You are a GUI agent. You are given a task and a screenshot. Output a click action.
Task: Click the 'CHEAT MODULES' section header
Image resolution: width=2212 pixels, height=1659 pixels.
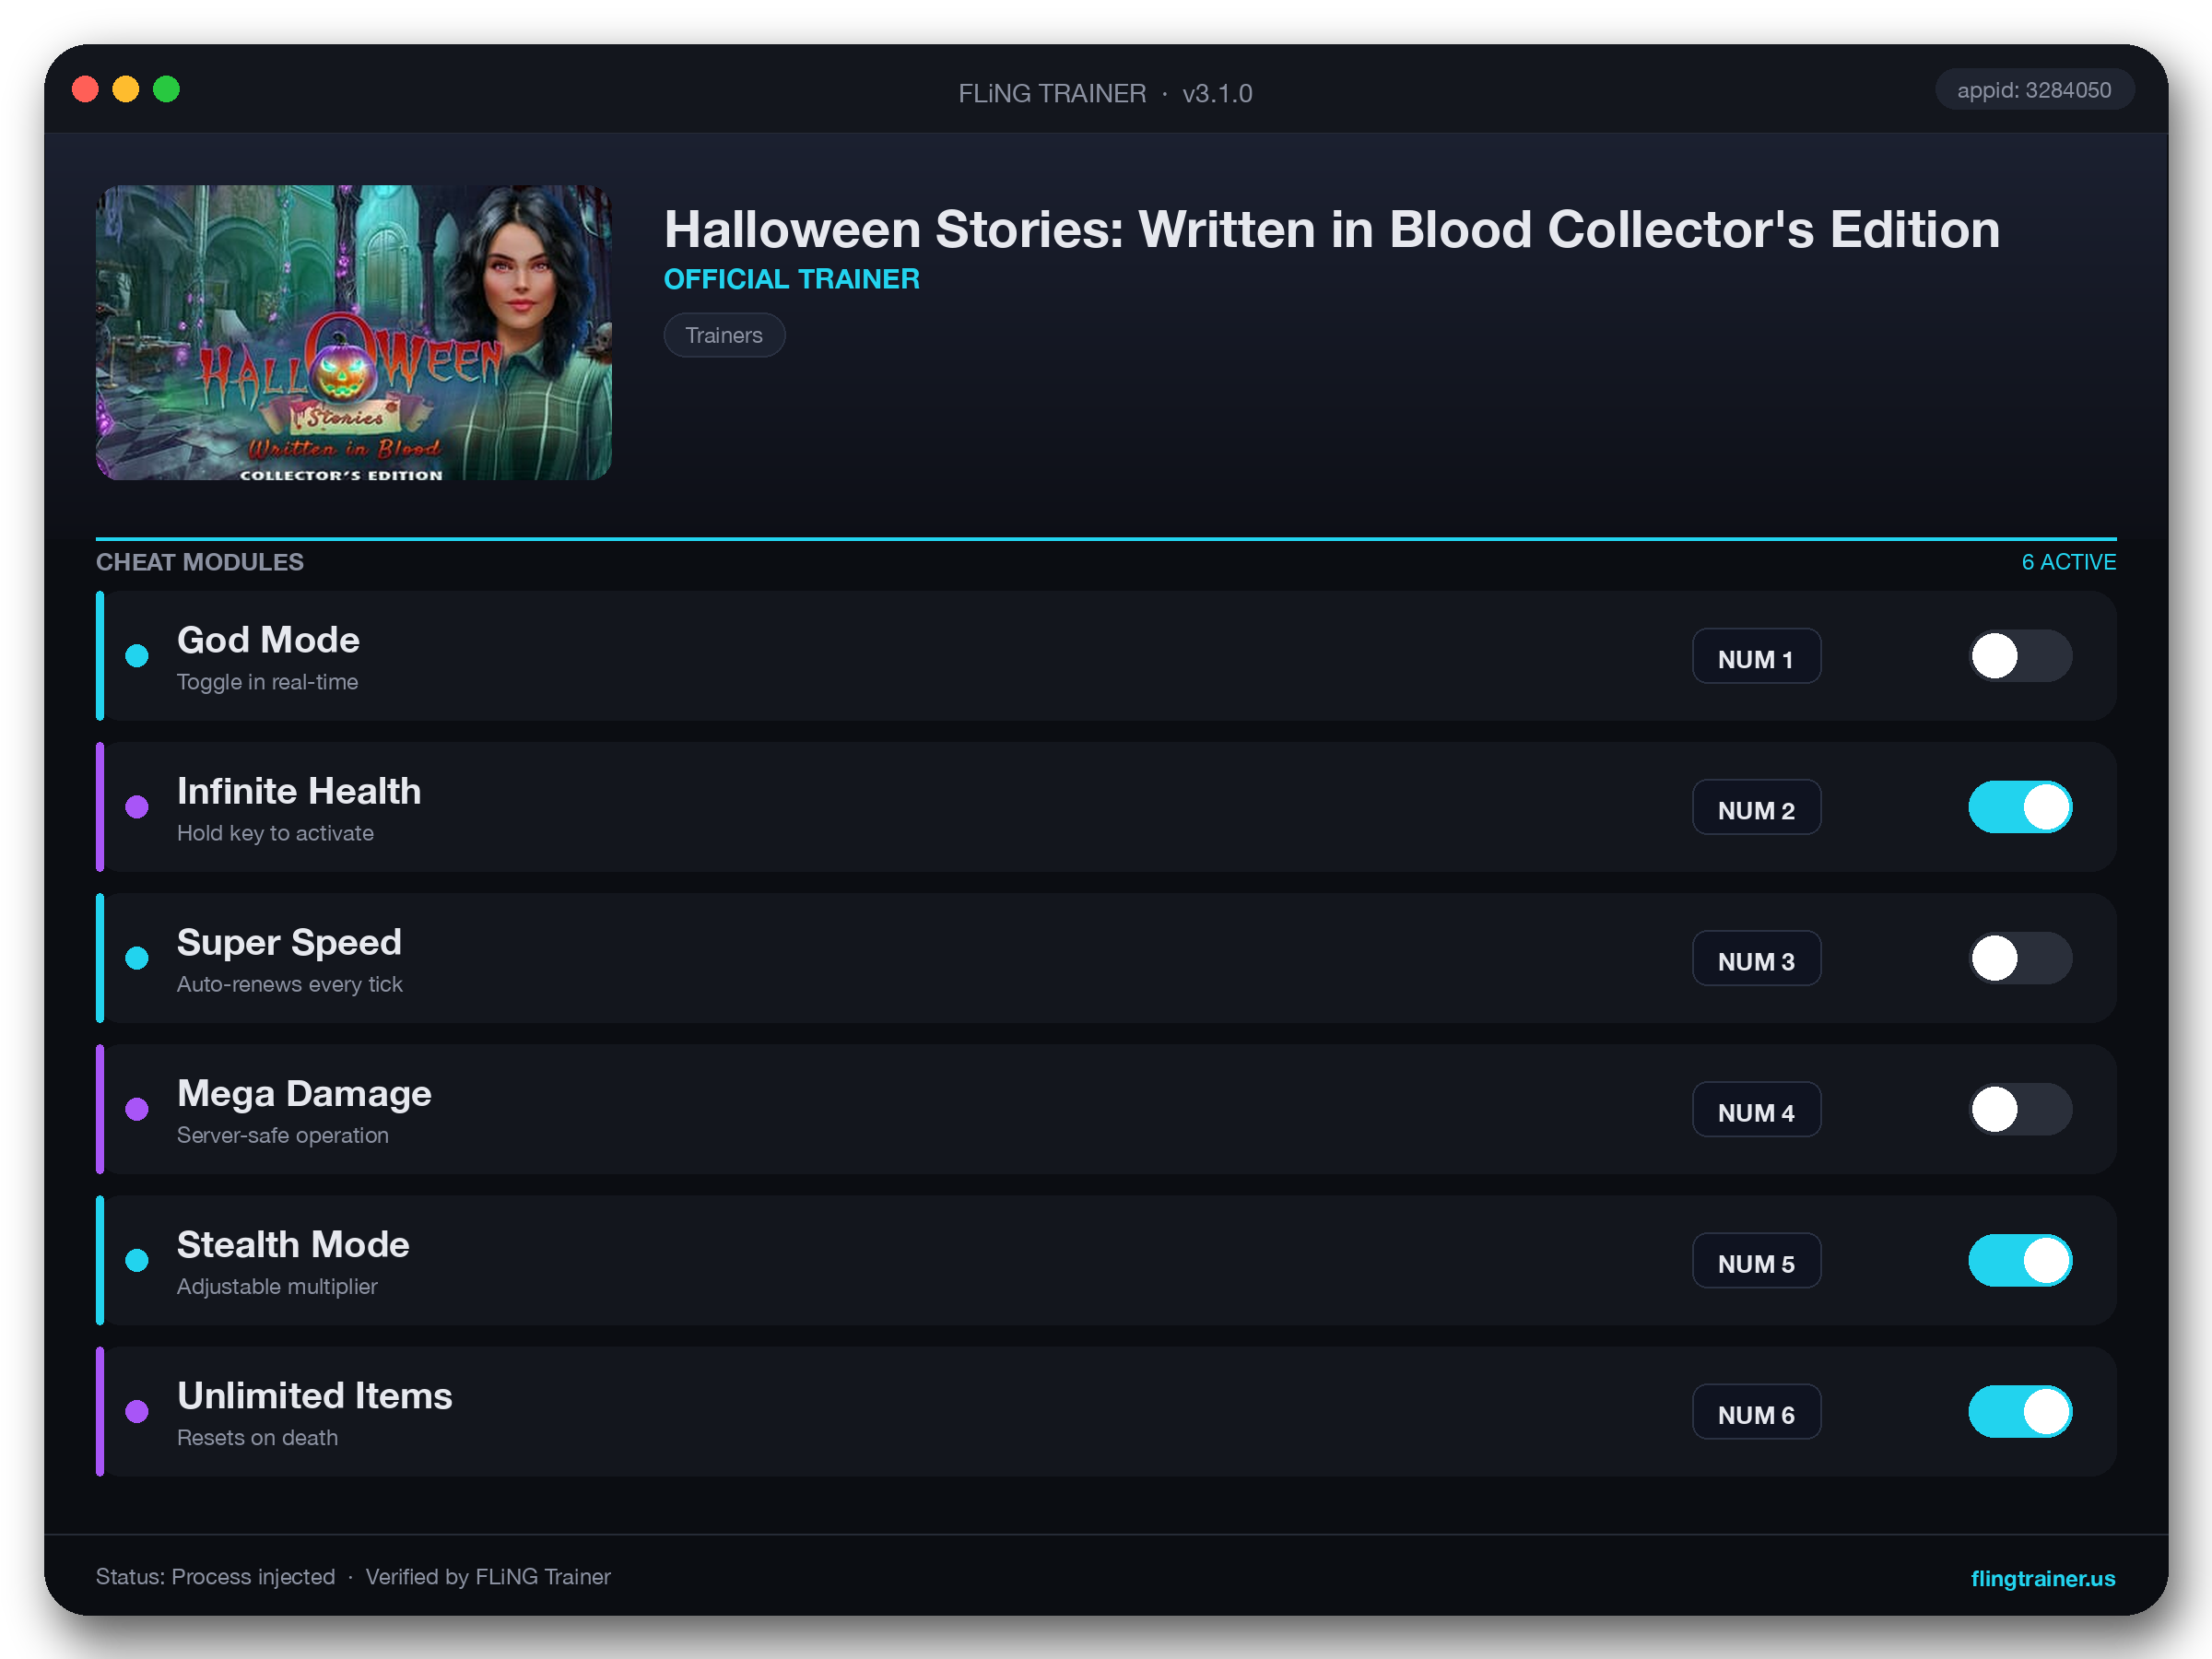200,562
